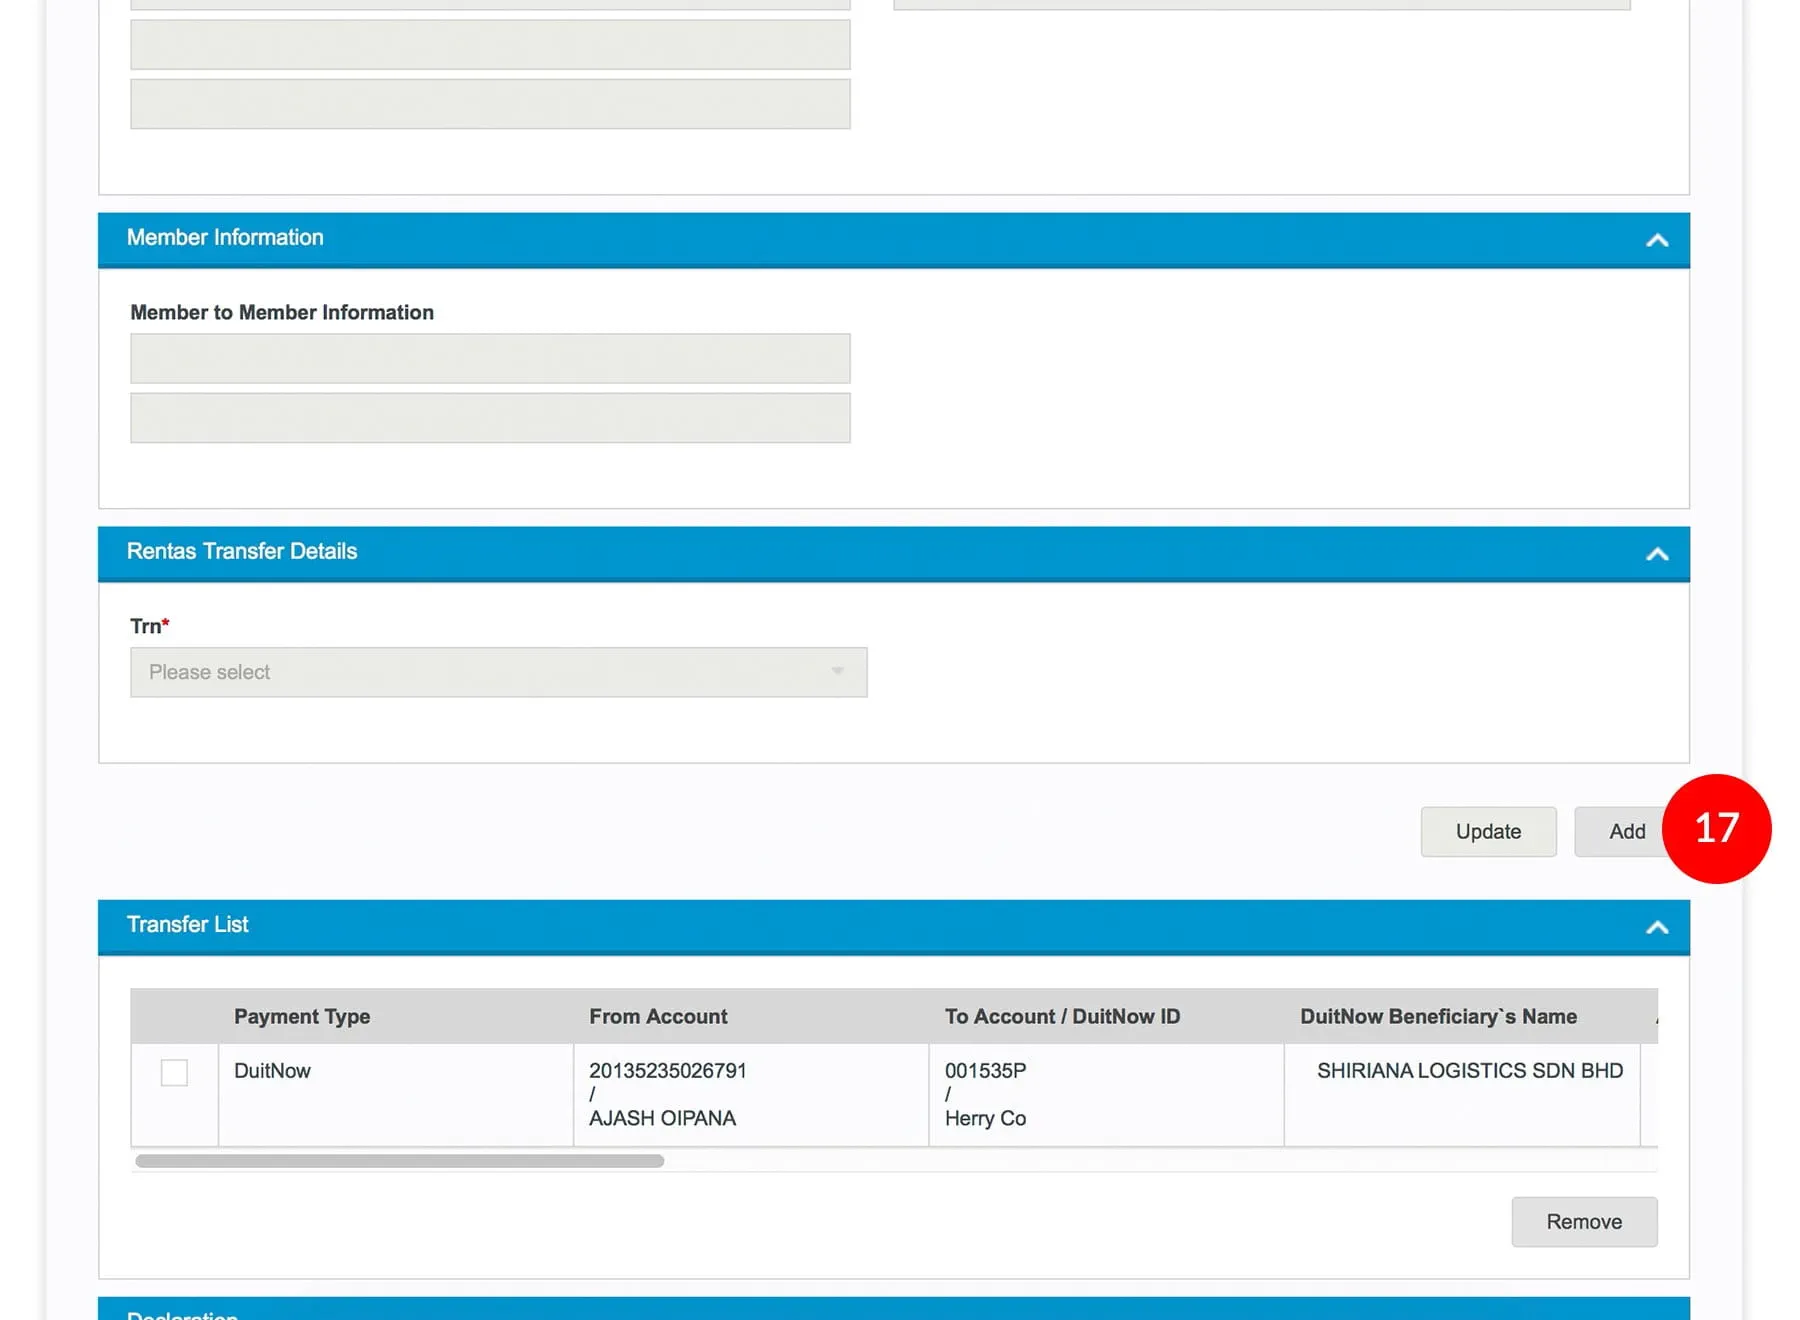This screenshot has width=1800, height=1320.
Task: Click the red step 17 marker
Action: [1716, 828]
